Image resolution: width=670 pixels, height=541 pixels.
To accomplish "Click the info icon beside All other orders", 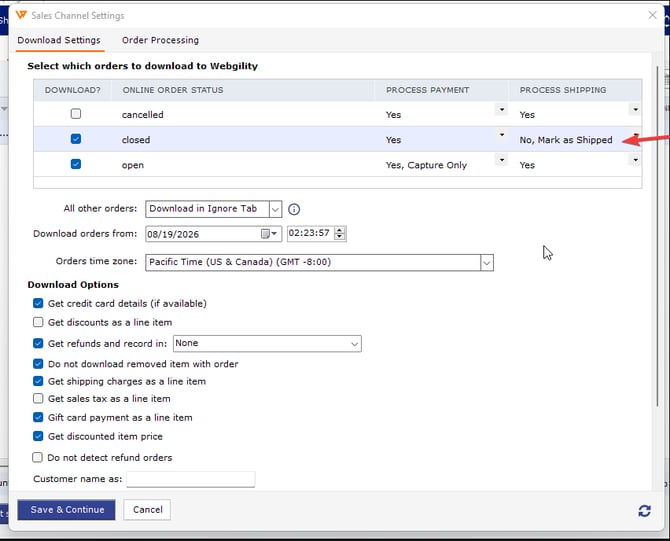I will pyautogui.click(x=294, y=209).
